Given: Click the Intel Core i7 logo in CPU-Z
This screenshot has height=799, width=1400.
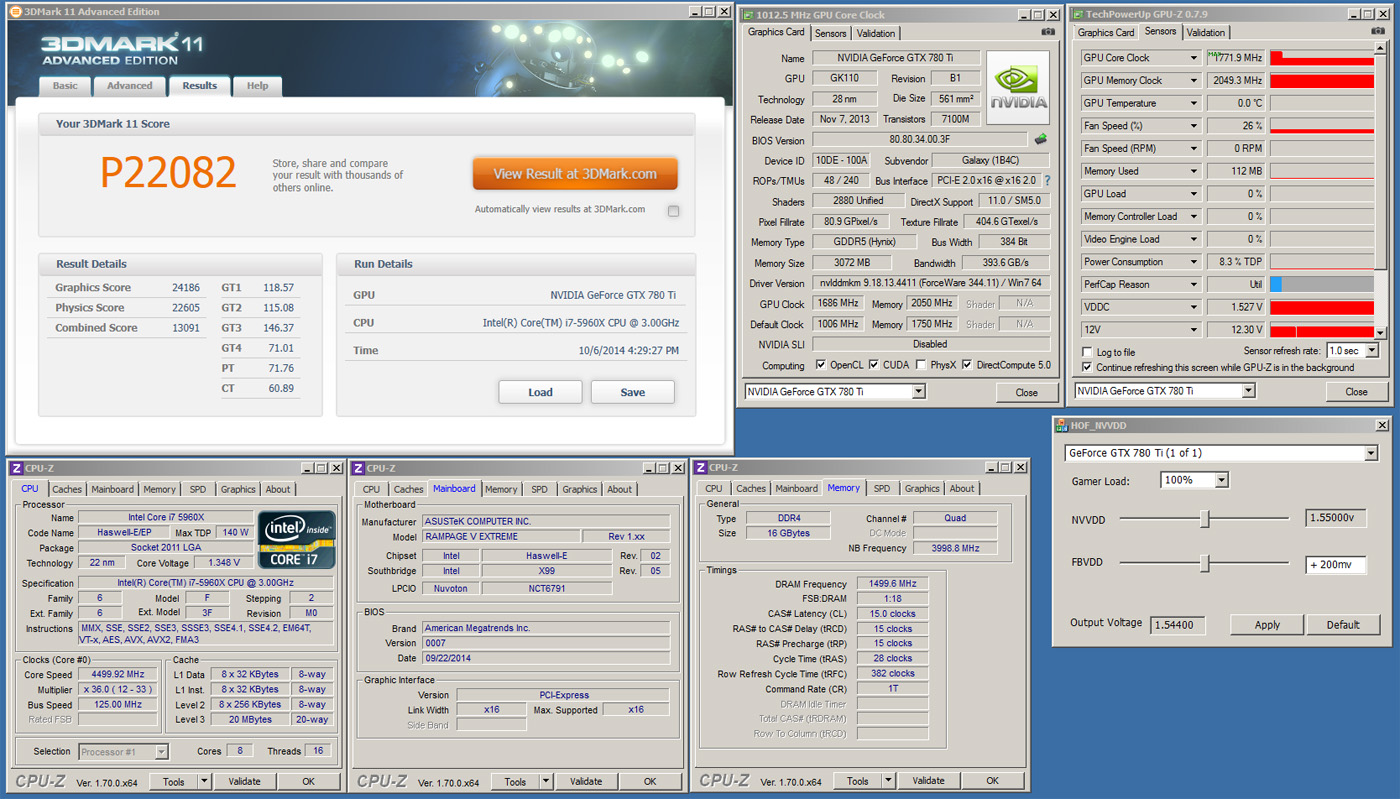Looking at the screenshot, I should [297, 540].
